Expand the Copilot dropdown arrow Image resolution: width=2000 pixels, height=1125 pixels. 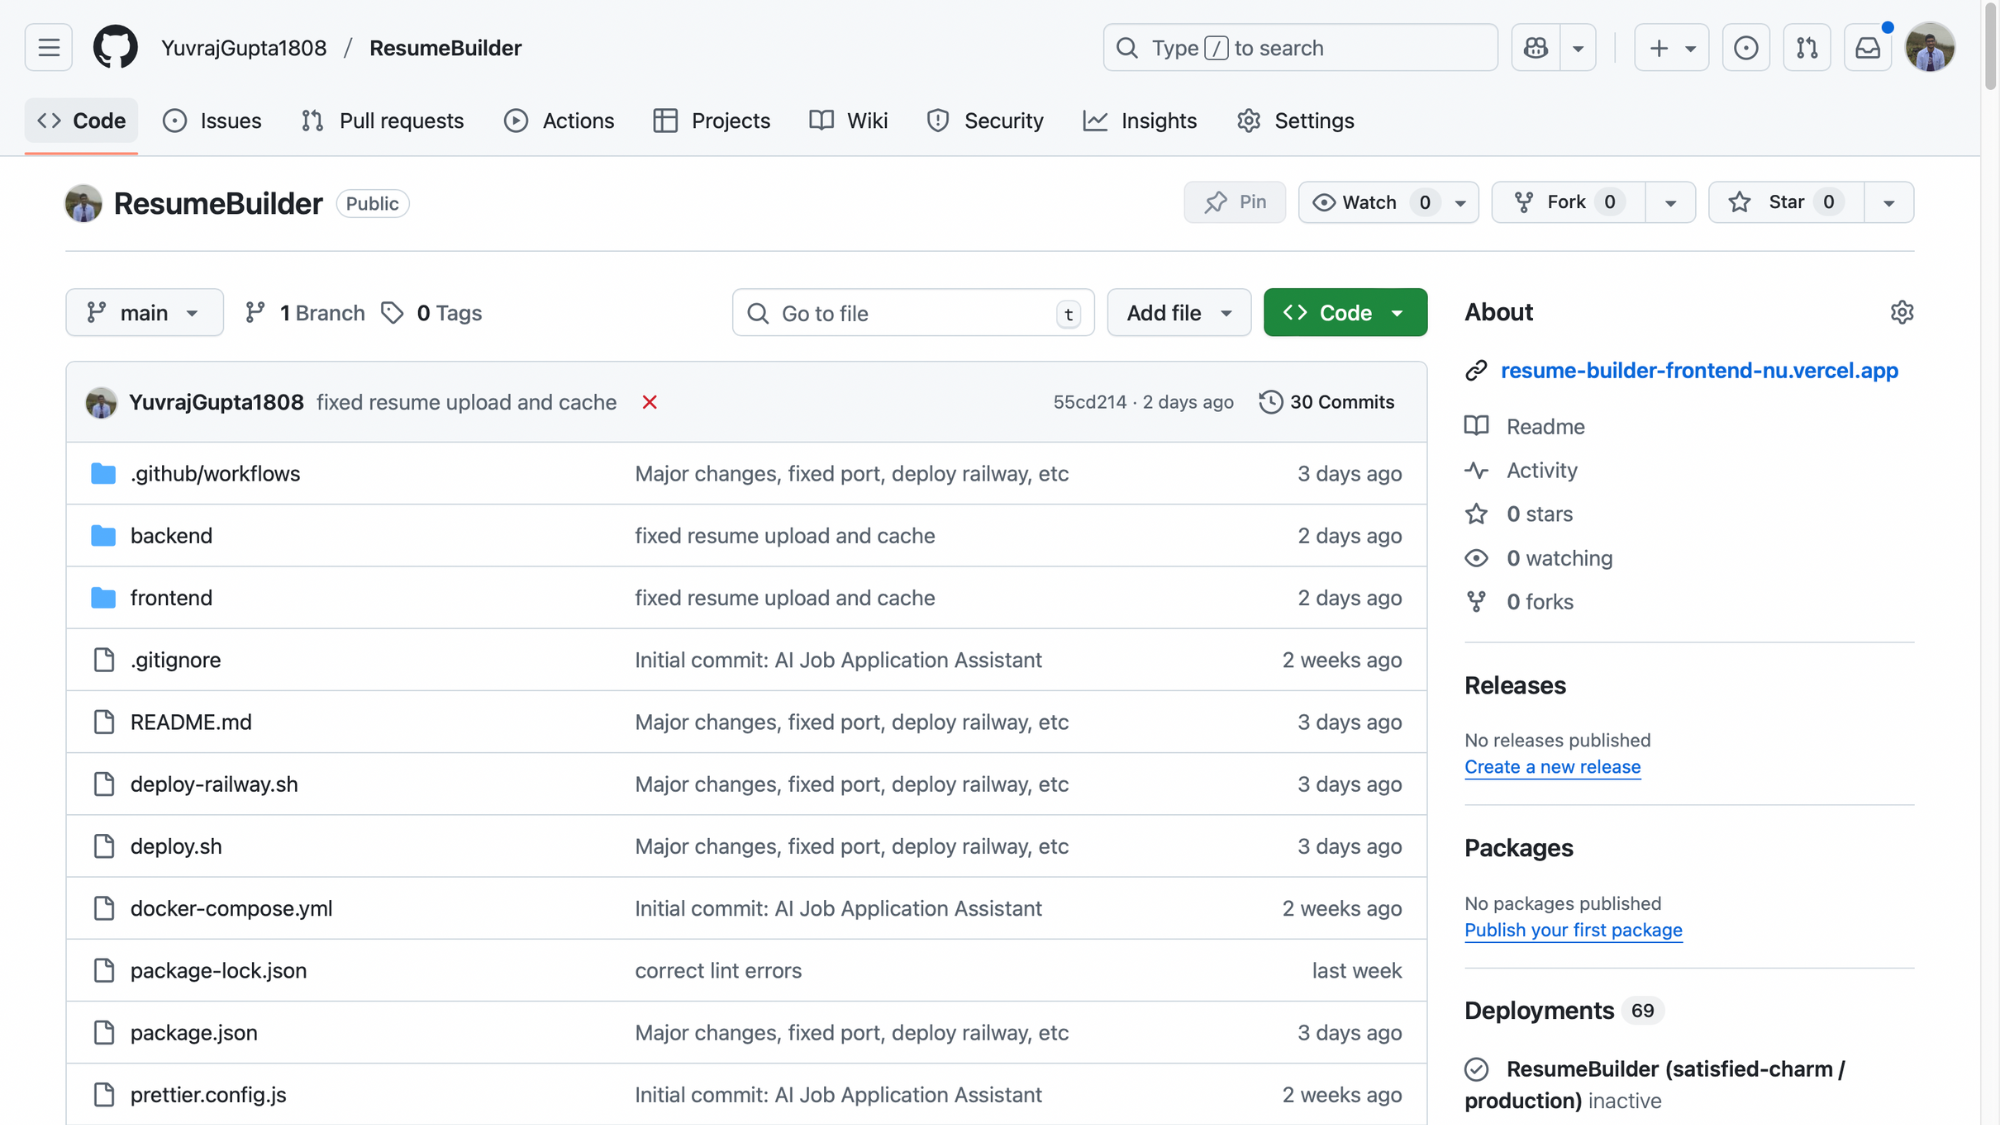pos(1578,48)
